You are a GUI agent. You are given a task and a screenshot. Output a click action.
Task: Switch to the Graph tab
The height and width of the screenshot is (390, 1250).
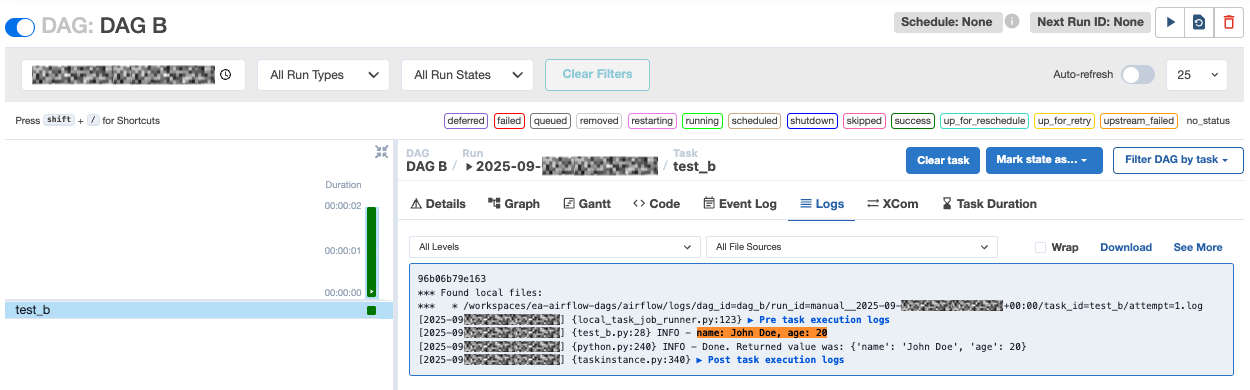pyautogui.click(x=514, y=203)
